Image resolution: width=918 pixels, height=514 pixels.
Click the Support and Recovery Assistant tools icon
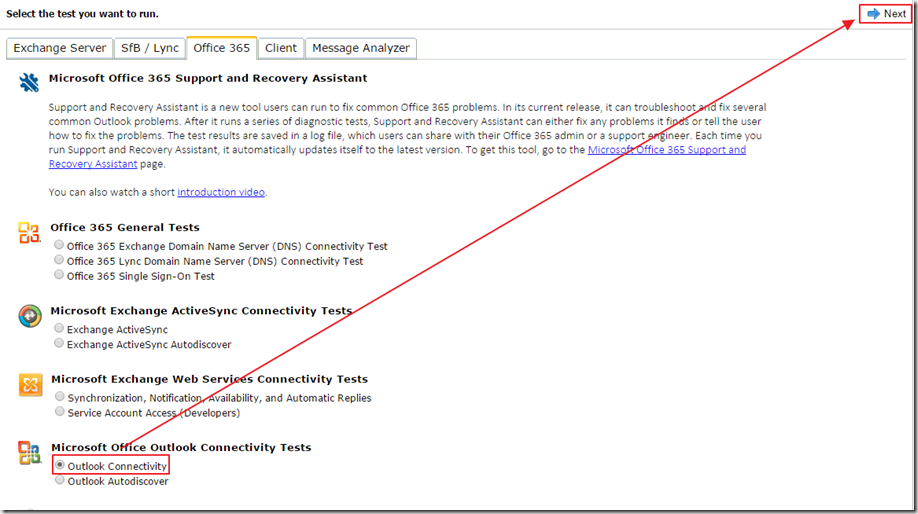[29, 82]
